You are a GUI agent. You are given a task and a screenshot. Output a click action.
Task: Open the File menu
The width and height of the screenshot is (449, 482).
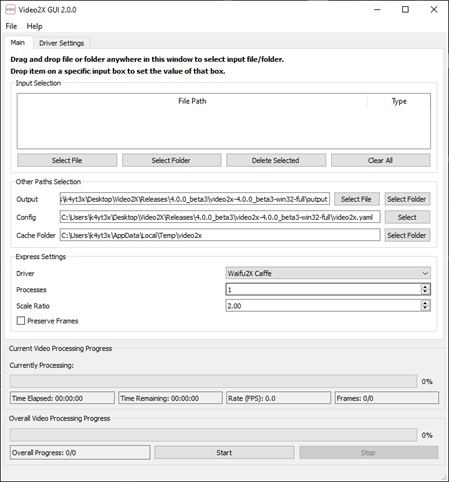coord(11,26)
